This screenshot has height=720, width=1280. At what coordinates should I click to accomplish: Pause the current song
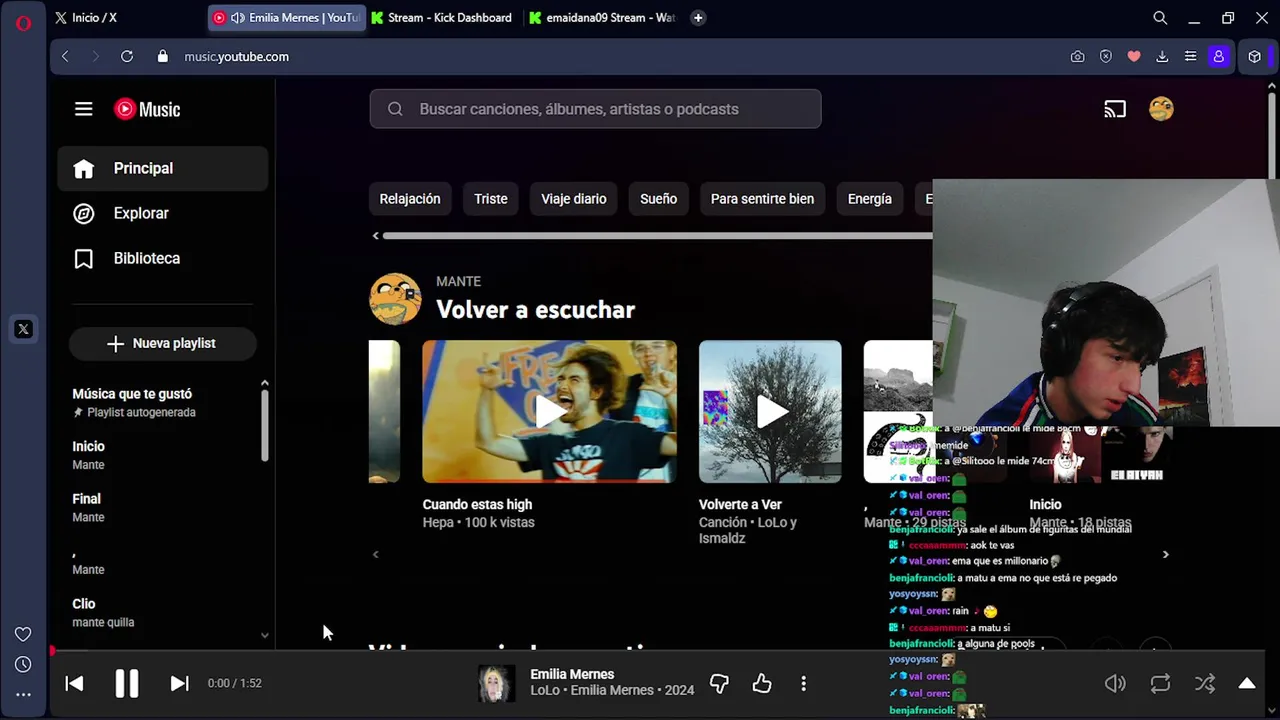[127, 683]
